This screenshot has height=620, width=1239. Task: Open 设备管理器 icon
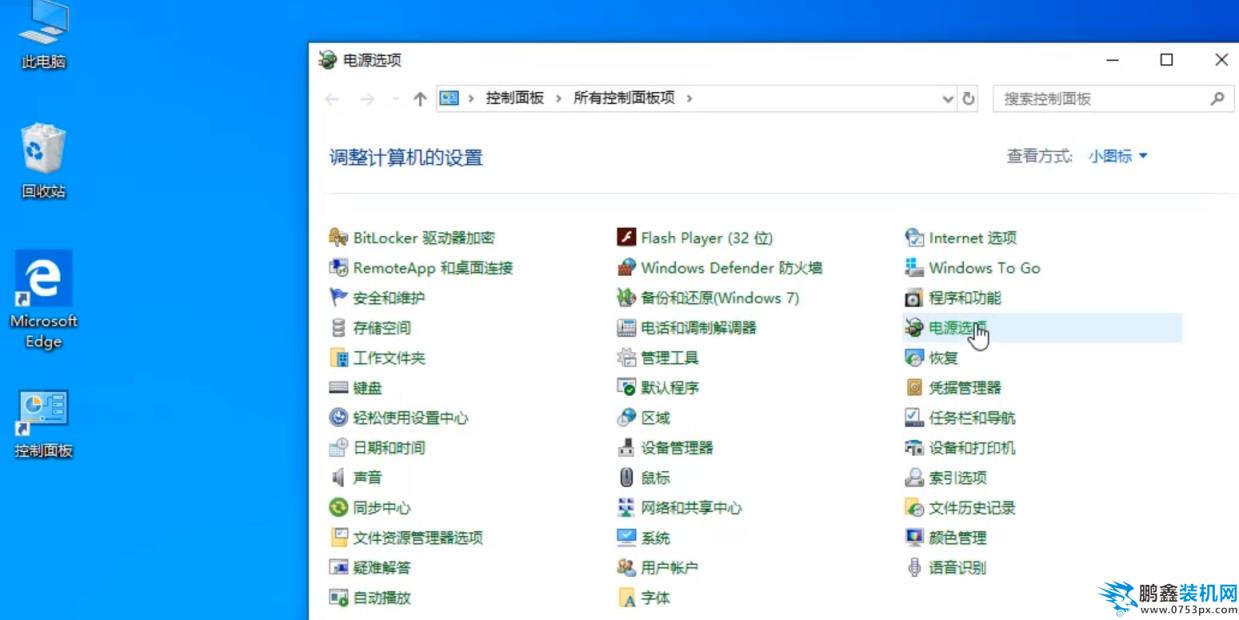pos(626,448)
